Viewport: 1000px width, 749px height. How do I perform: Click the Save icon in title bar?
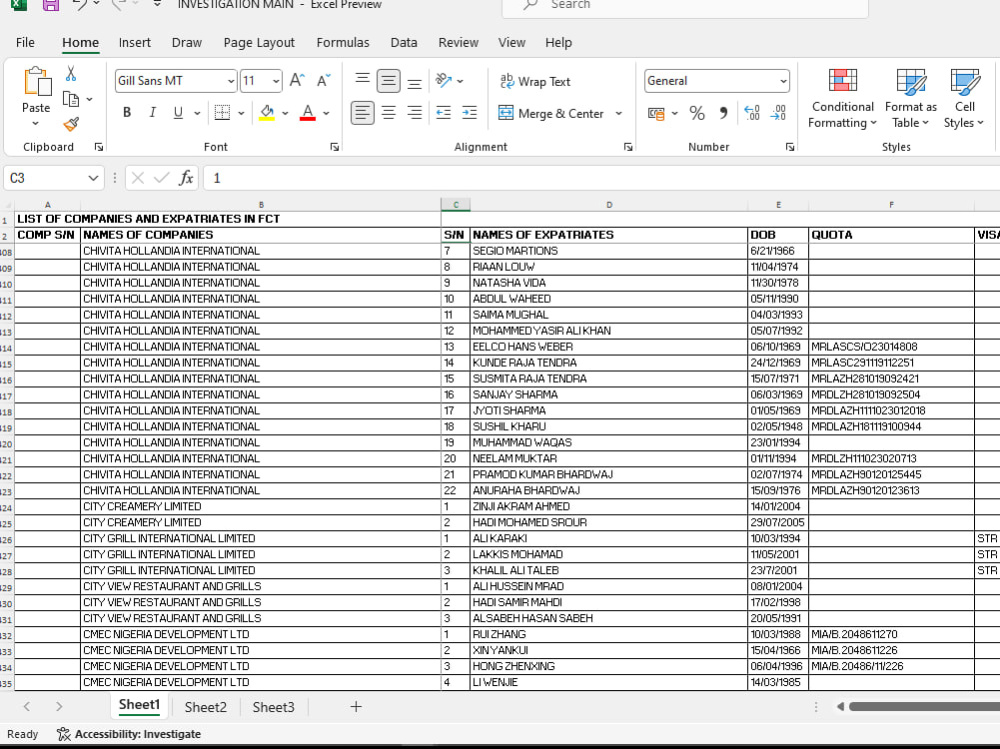coord(51,5)
